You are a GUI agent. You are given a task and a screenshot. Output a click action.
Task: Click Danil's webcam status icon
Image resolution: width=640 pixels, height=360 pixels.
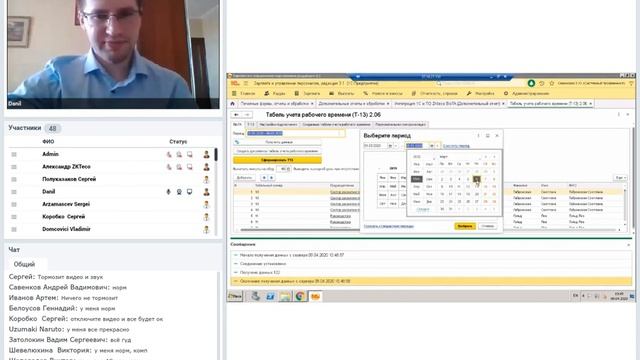click(179, 192)
